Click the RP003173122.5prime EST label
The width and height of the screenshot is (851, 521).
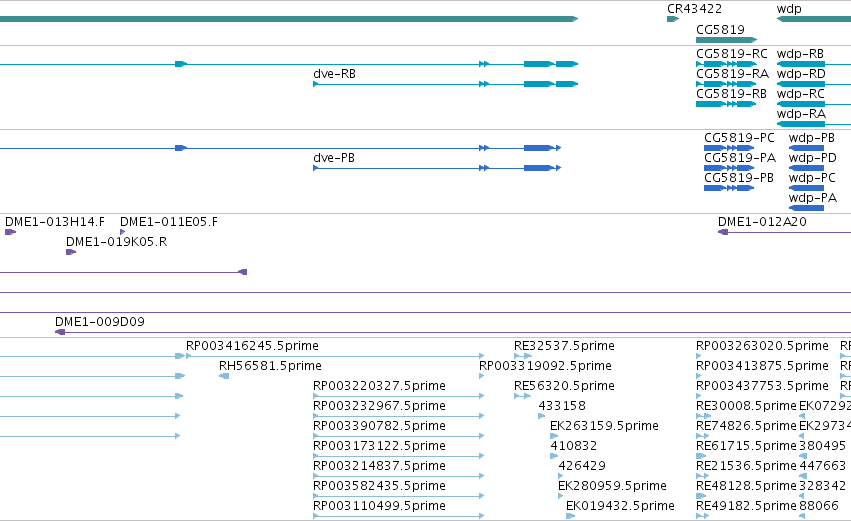(379, 447)
